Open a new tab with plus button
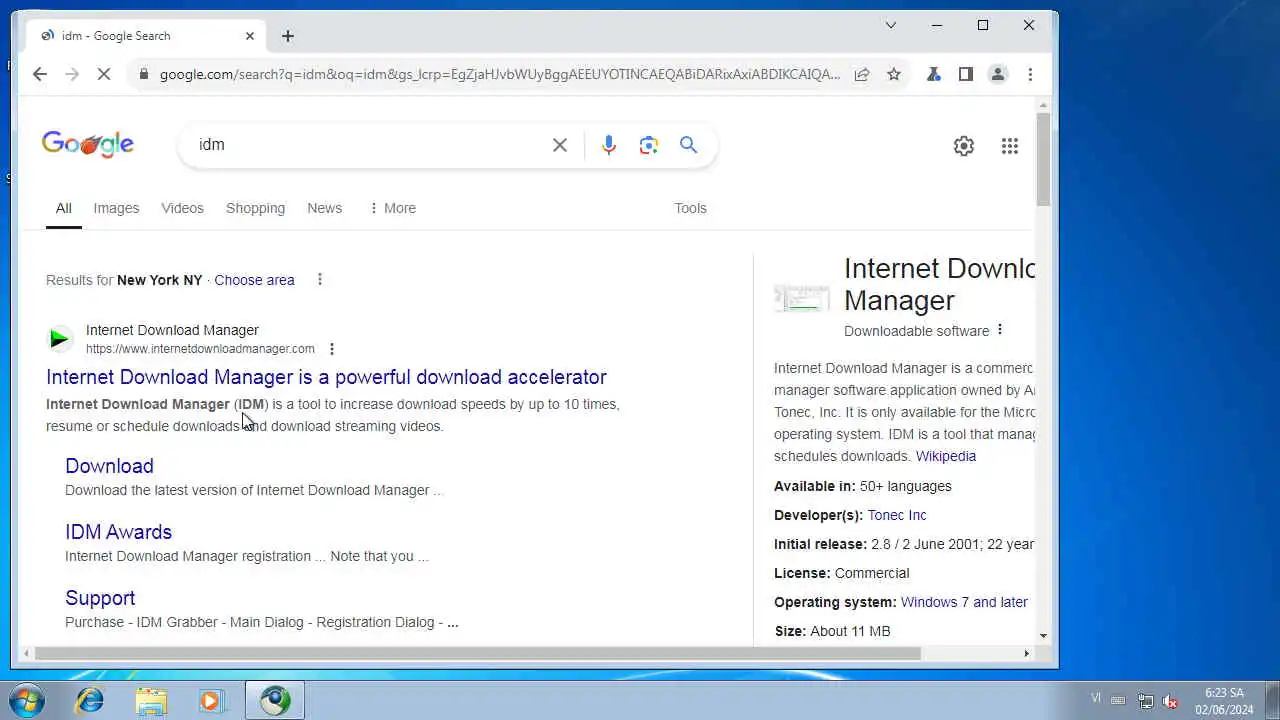This screenshot has height=720, width=1280. click(x=288, y=36)
